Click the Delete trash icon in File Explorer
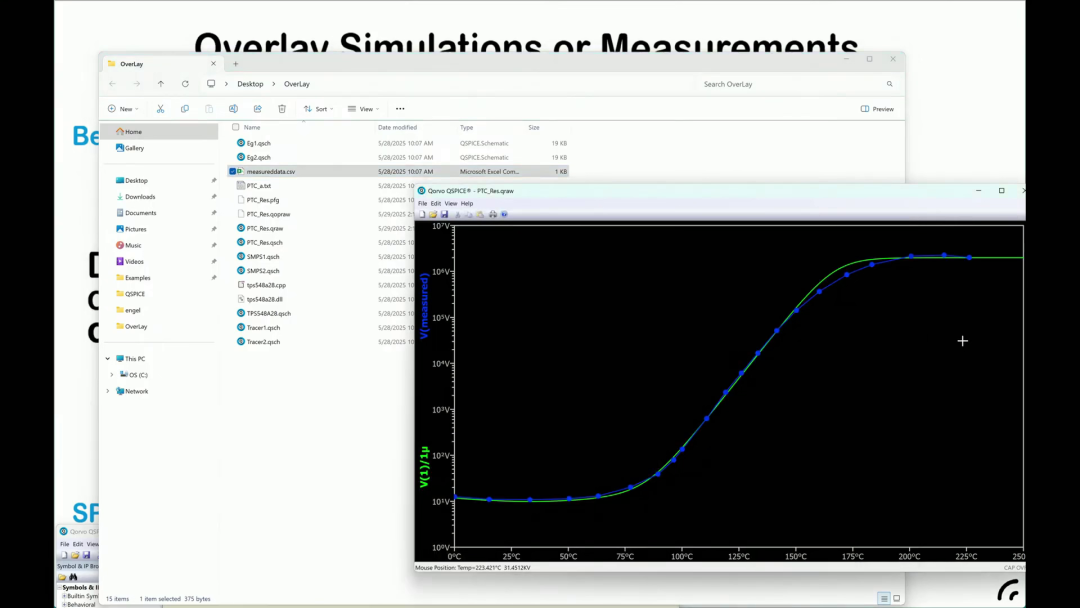This screenshot has width=1080, height=608. [282, 109]
